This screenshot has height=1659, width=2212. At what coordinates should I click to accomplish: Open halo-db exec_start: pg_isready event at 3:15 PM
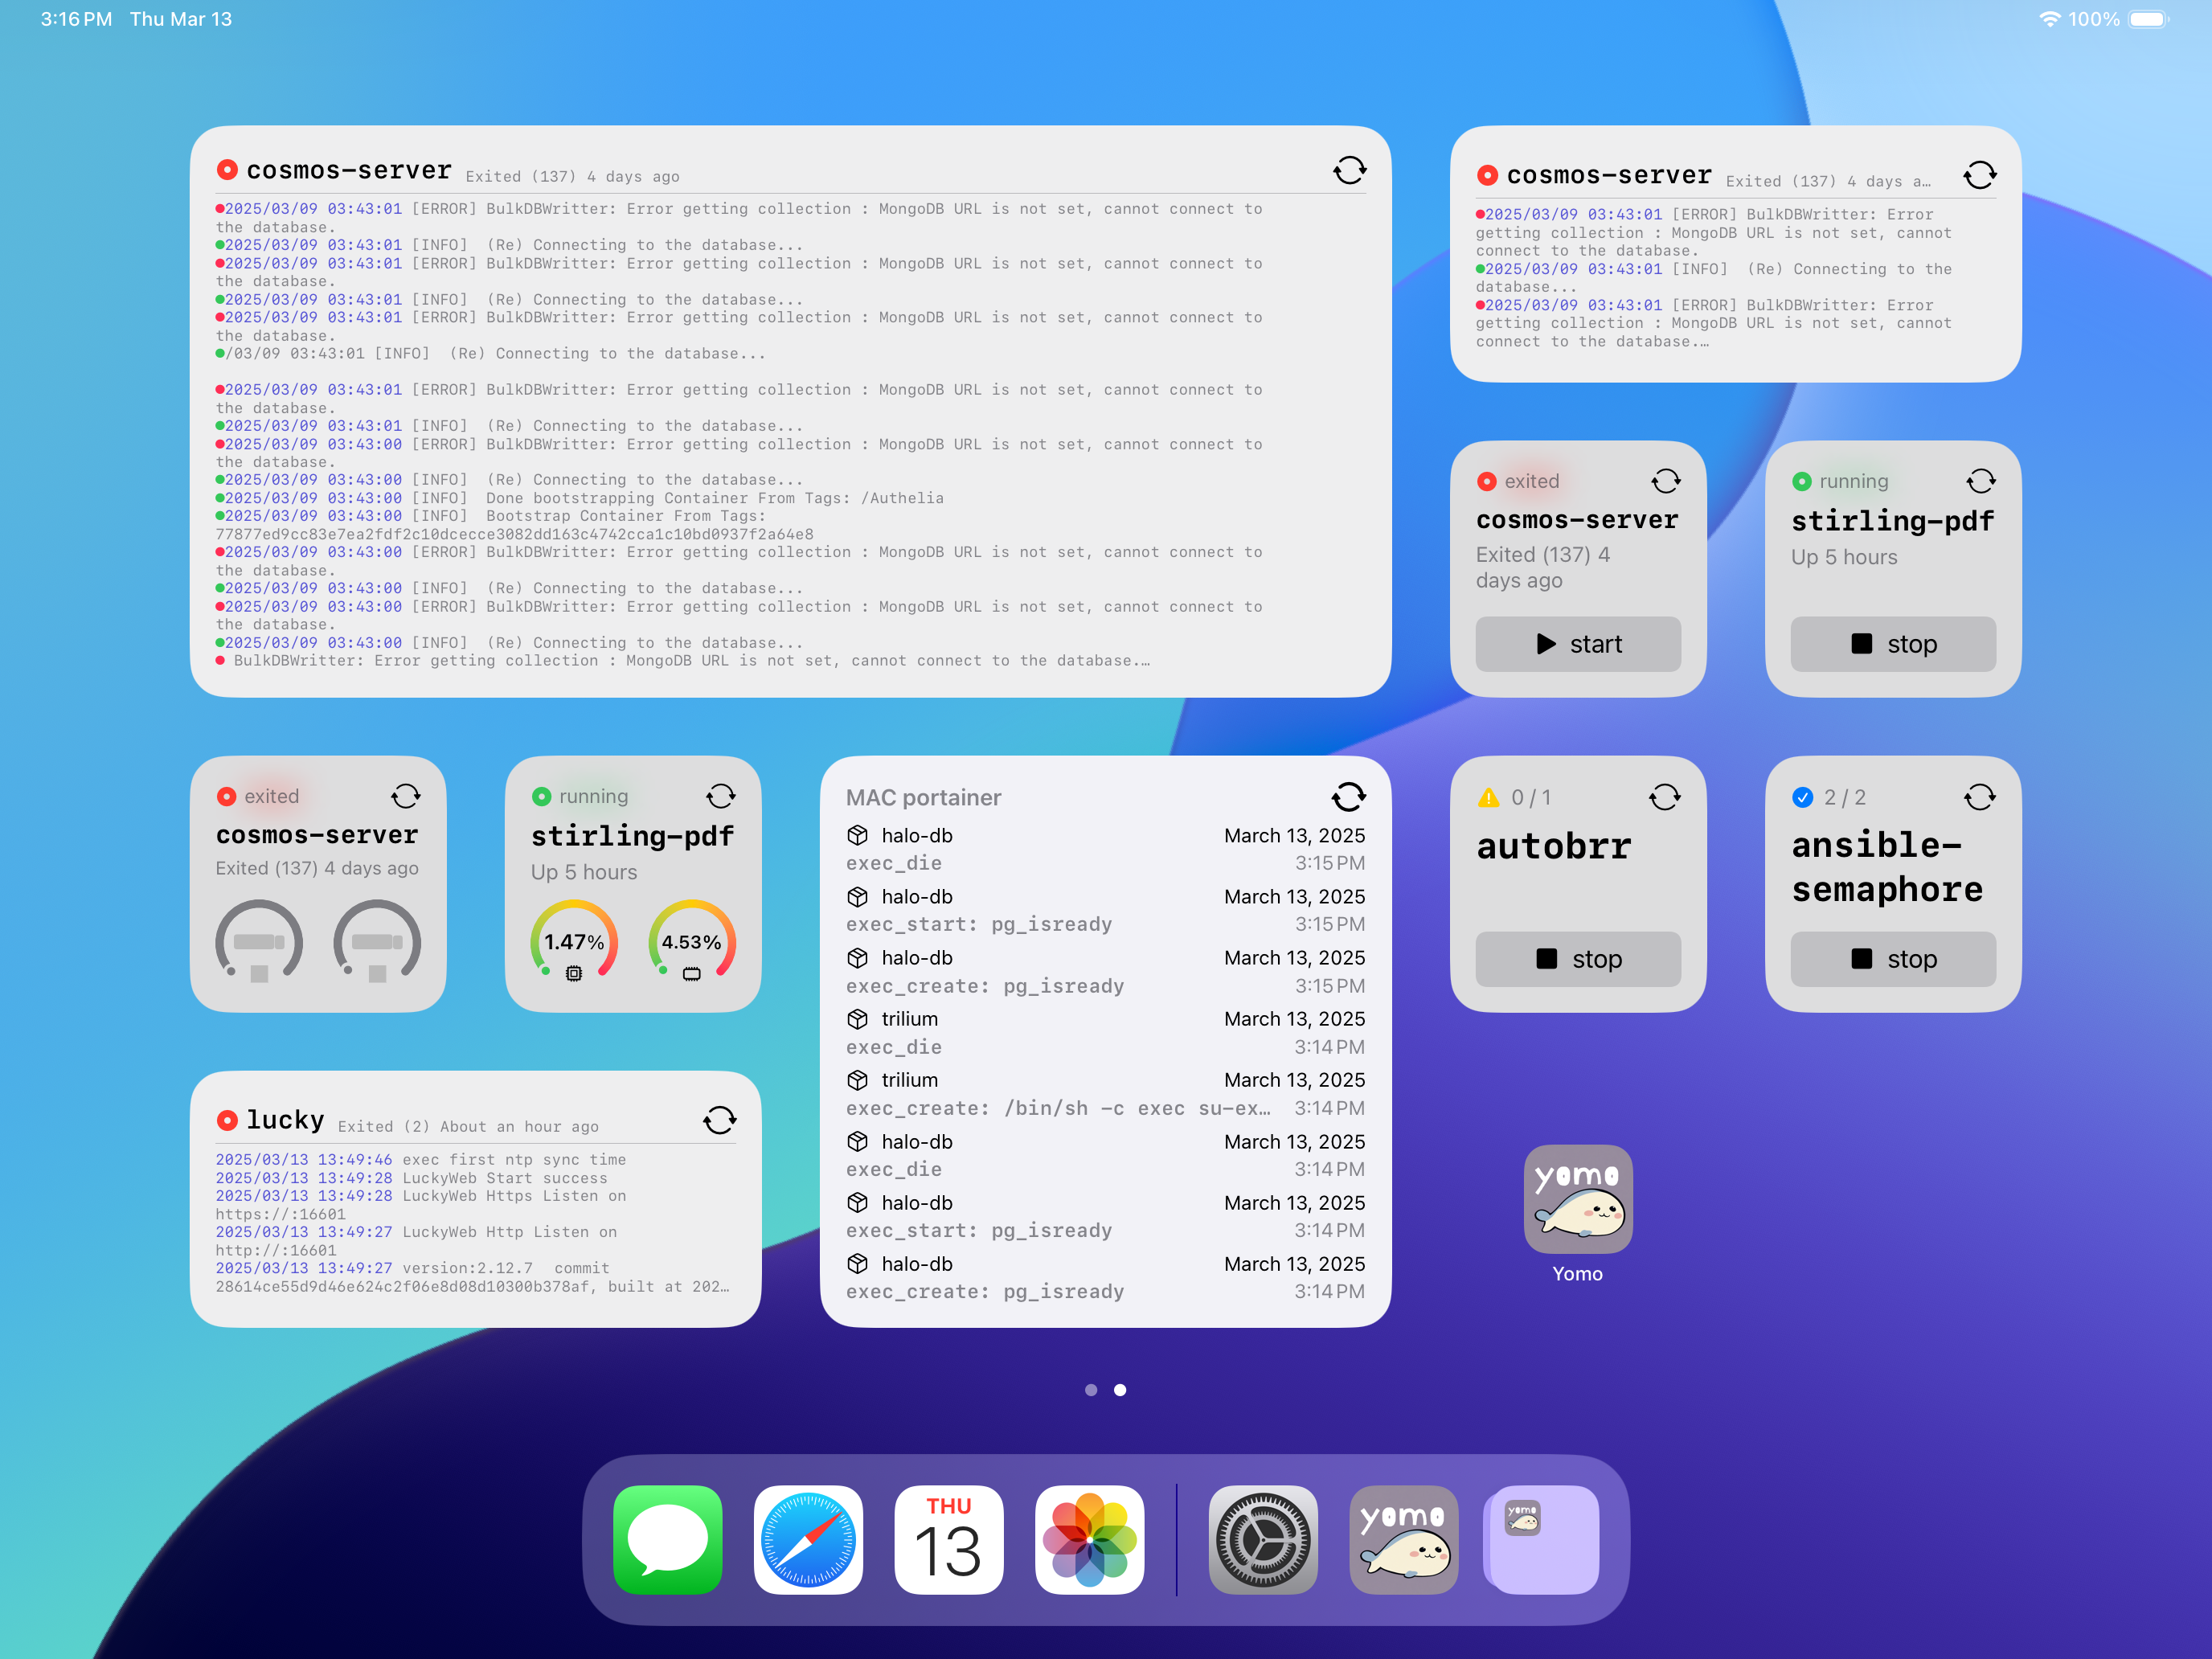[x=1105, y=910]
